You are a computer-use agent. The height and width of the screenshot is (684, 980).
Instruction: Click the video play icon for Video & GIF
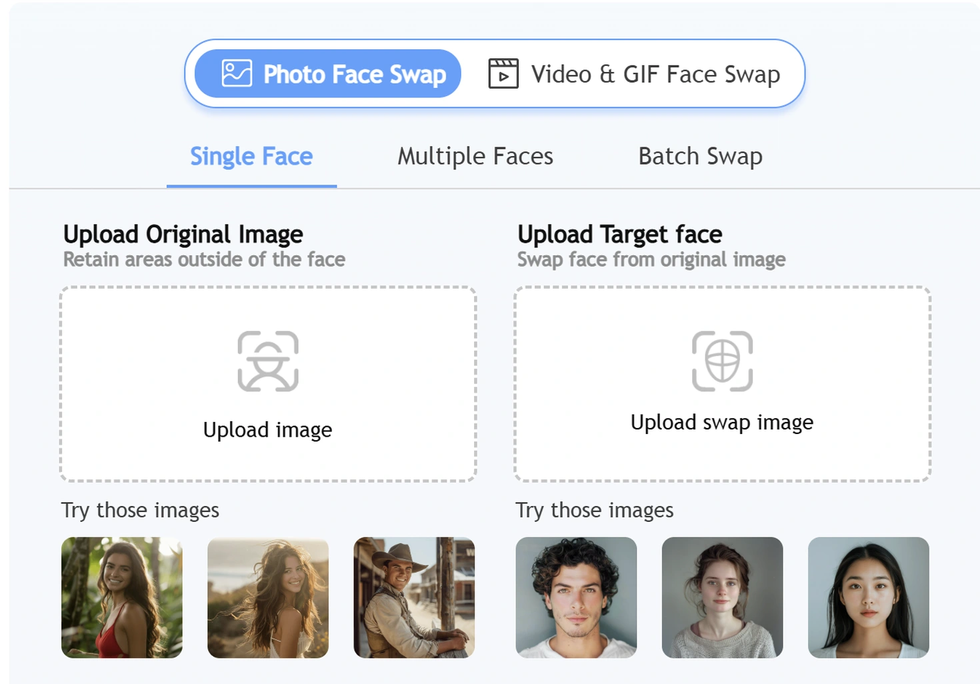tap(503, 74)
